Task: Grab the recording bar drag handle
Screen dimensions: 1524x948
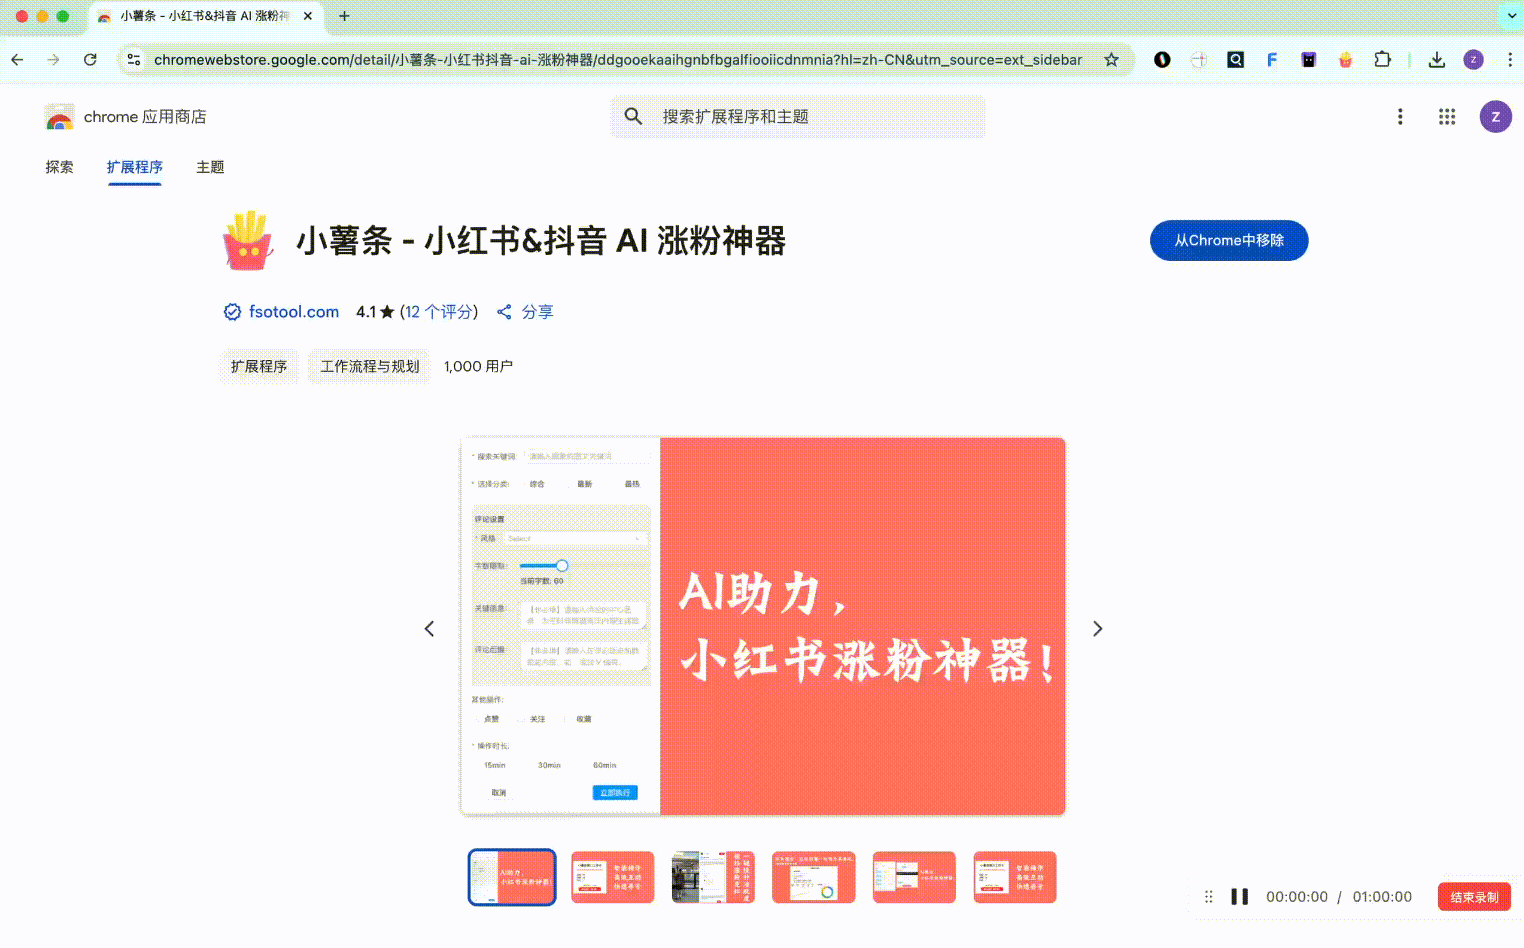Action: tap(1209, 897)
